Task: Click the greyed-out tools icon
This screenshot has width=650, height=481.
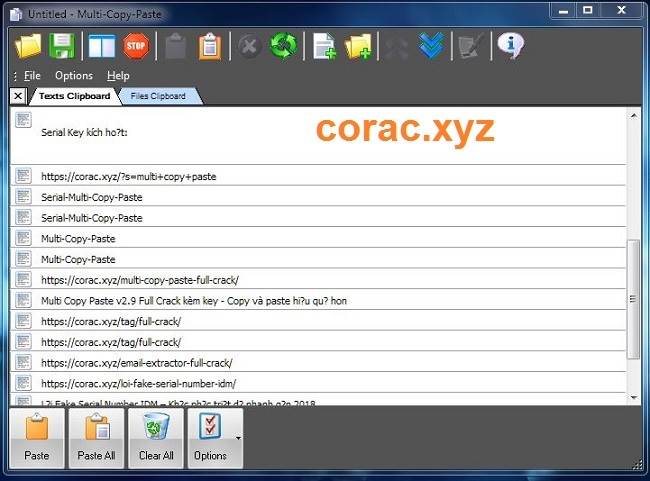Action: 396,46
